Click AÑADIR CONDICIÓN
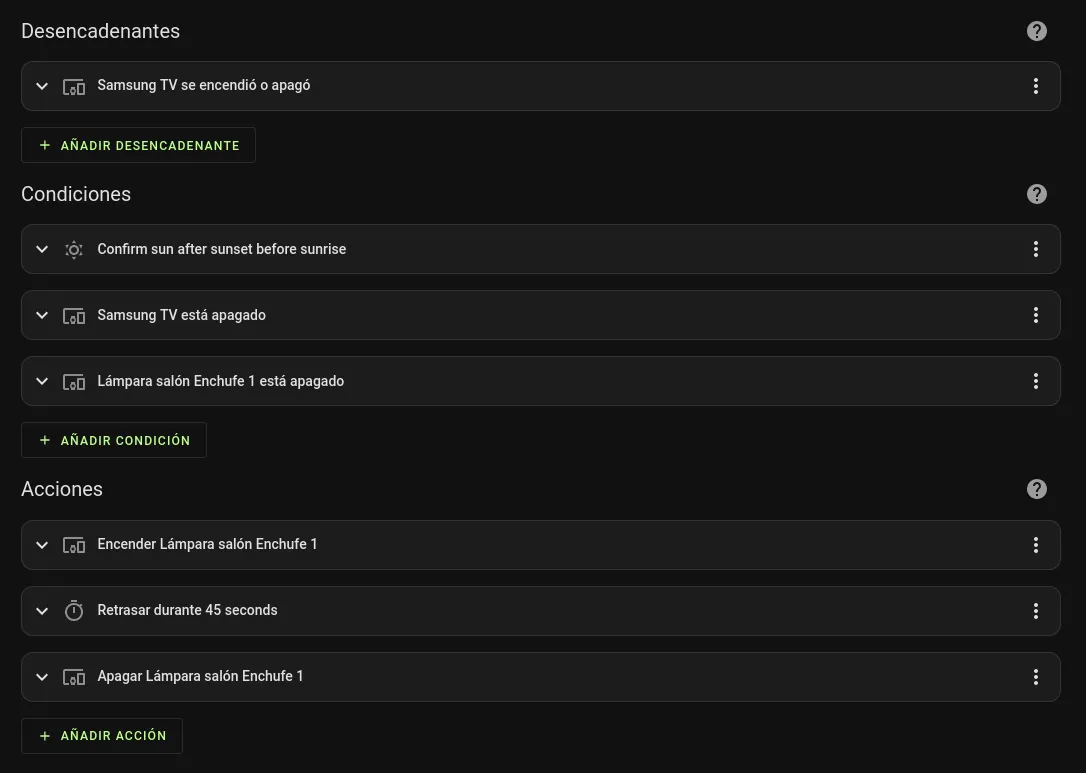The height and width of the screenshot is (773, 1086). (113, 439)
